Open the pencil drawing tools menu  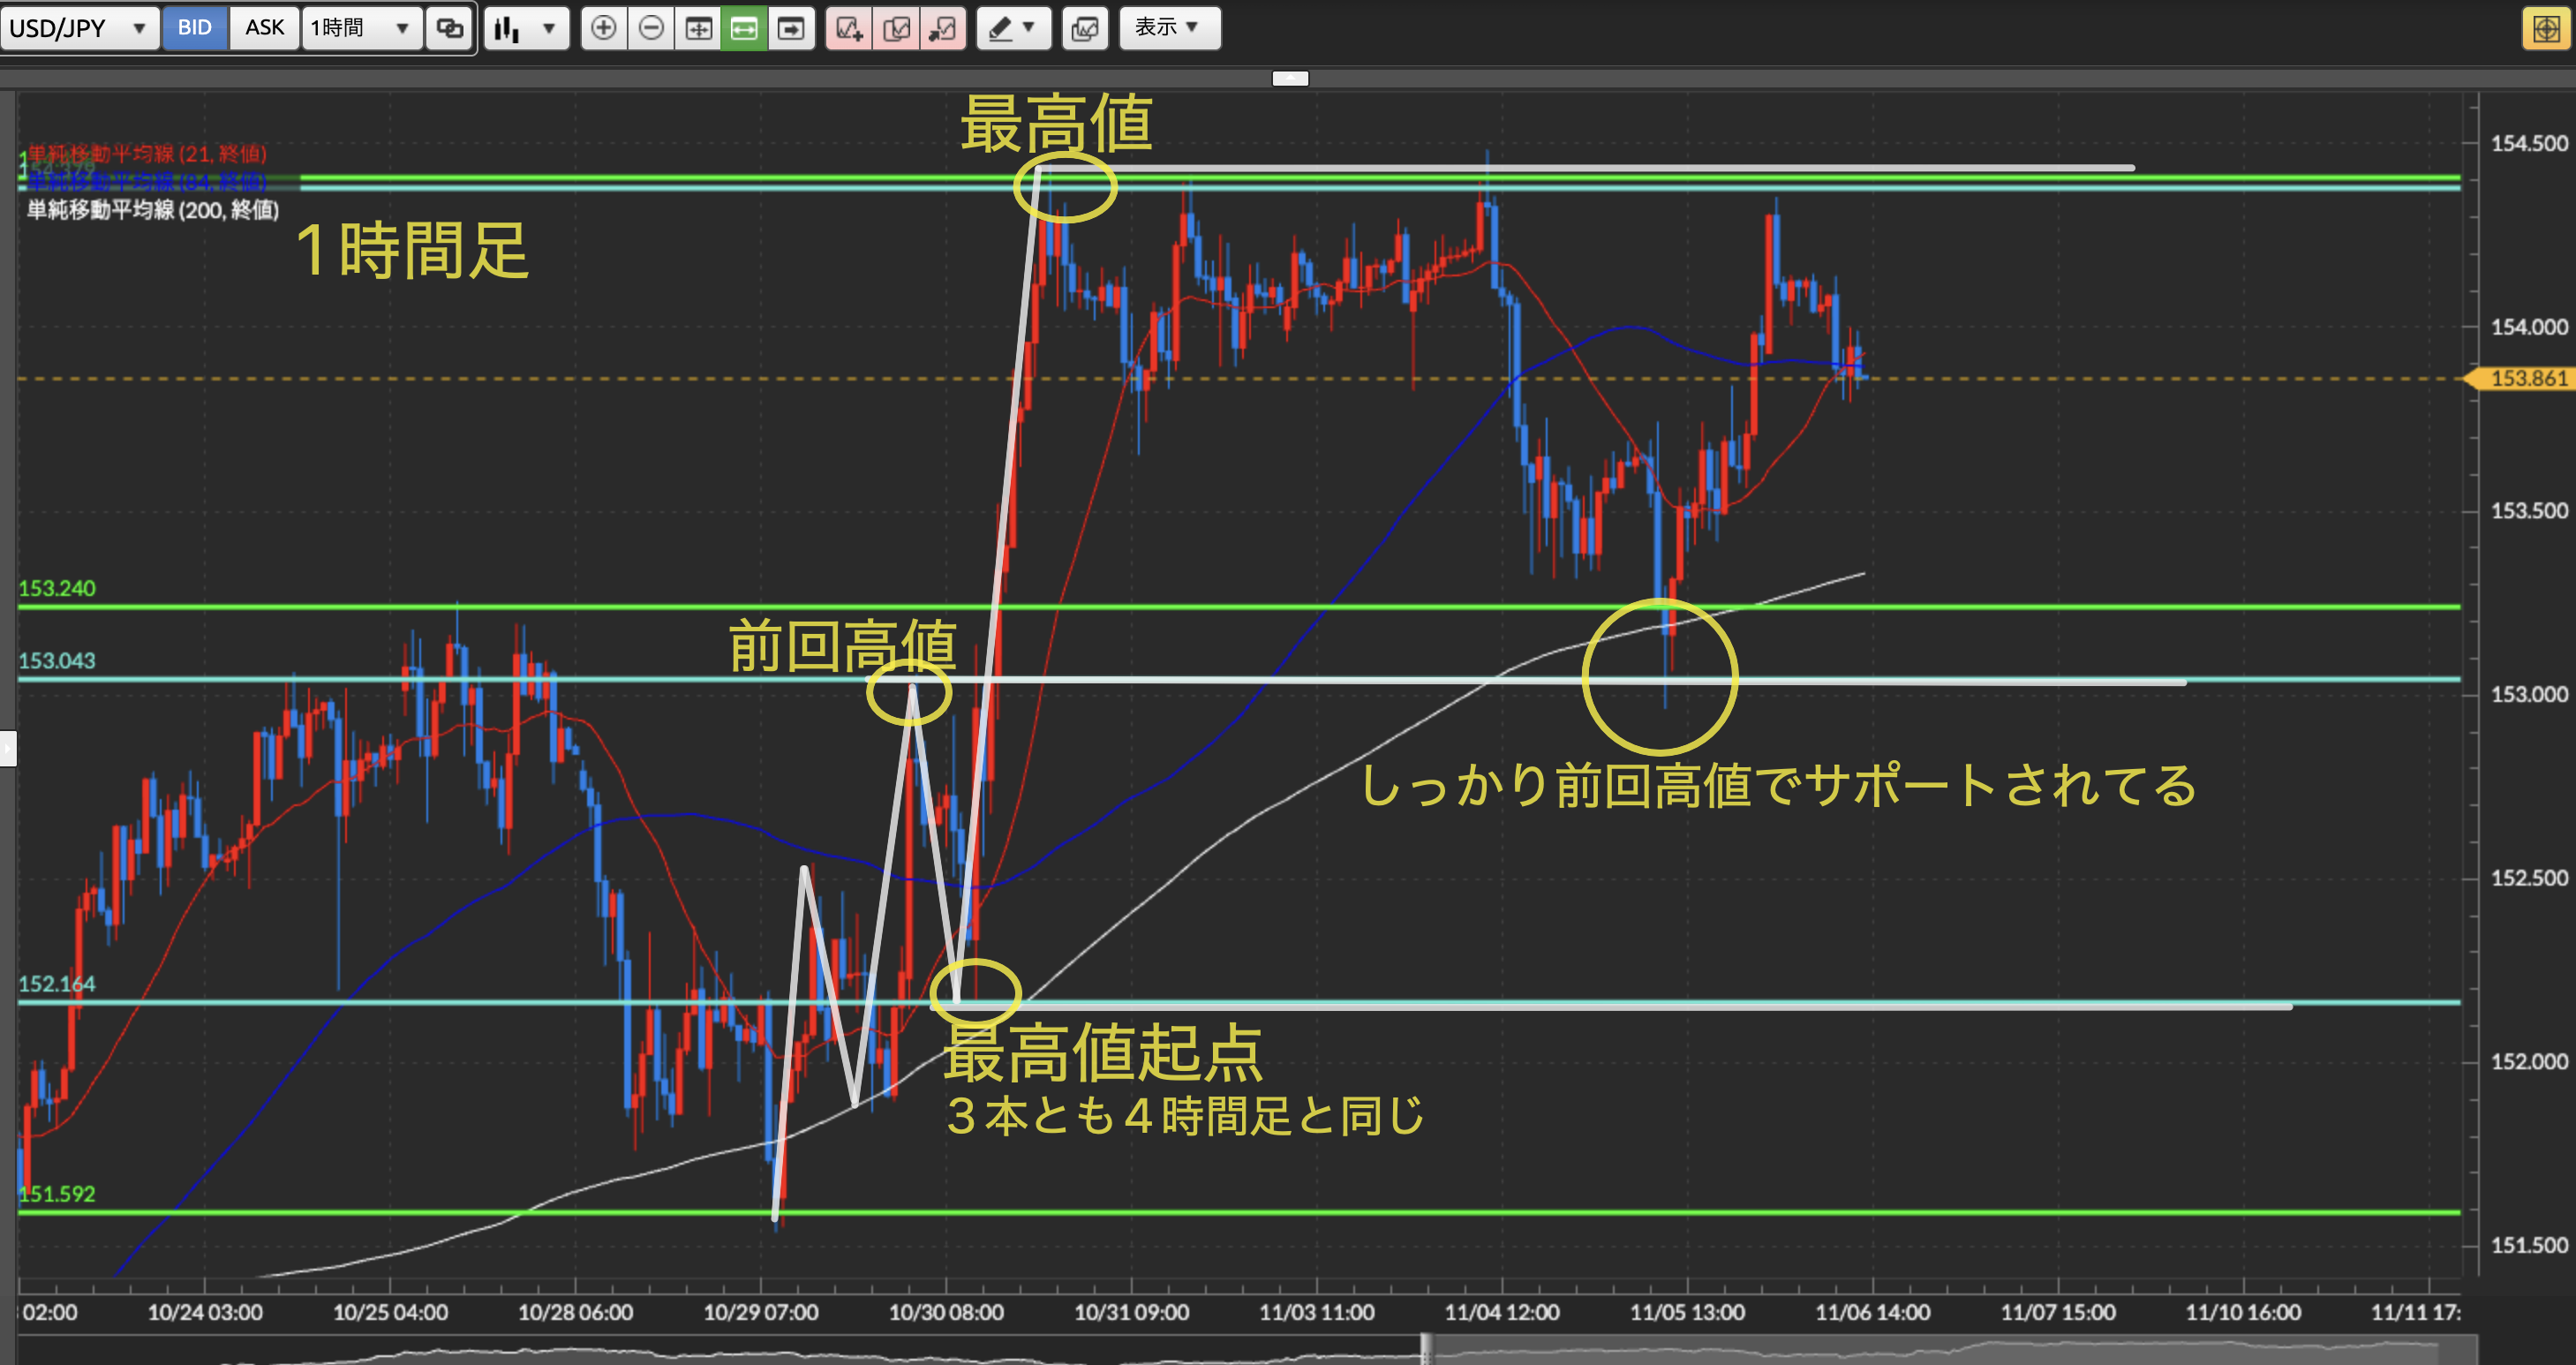tap(1012, 28)
